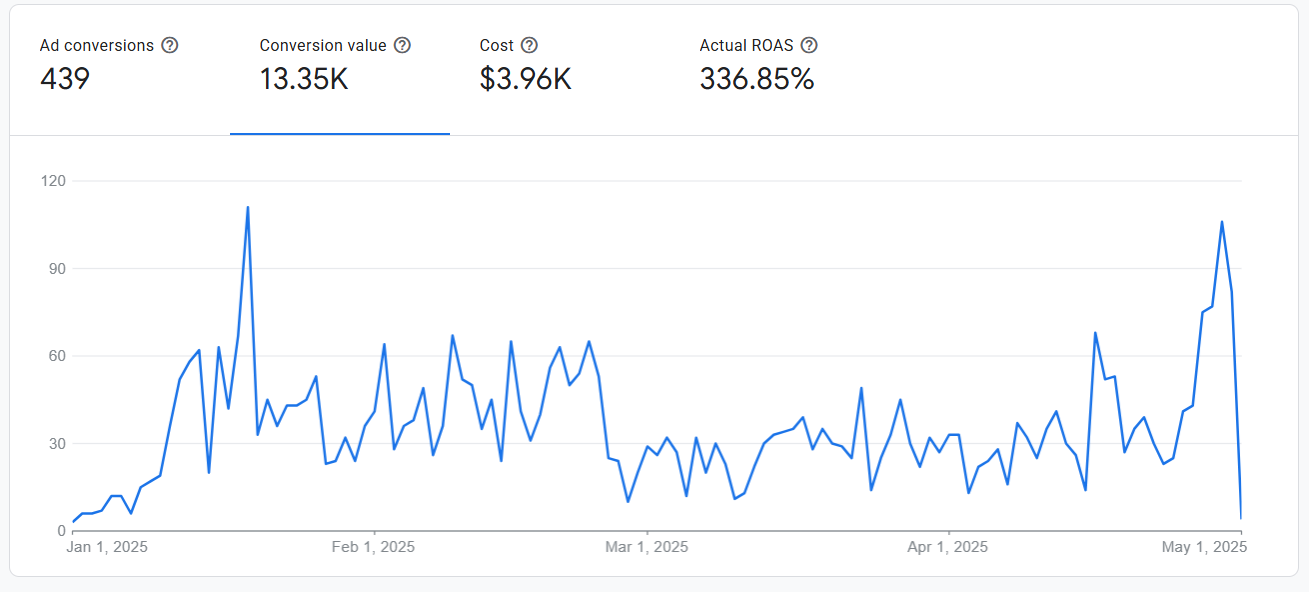The width and height of the screenshot is (1309, 592).
Task: Click the Mar 1, 2025 axis label
Action: [647, 547]
